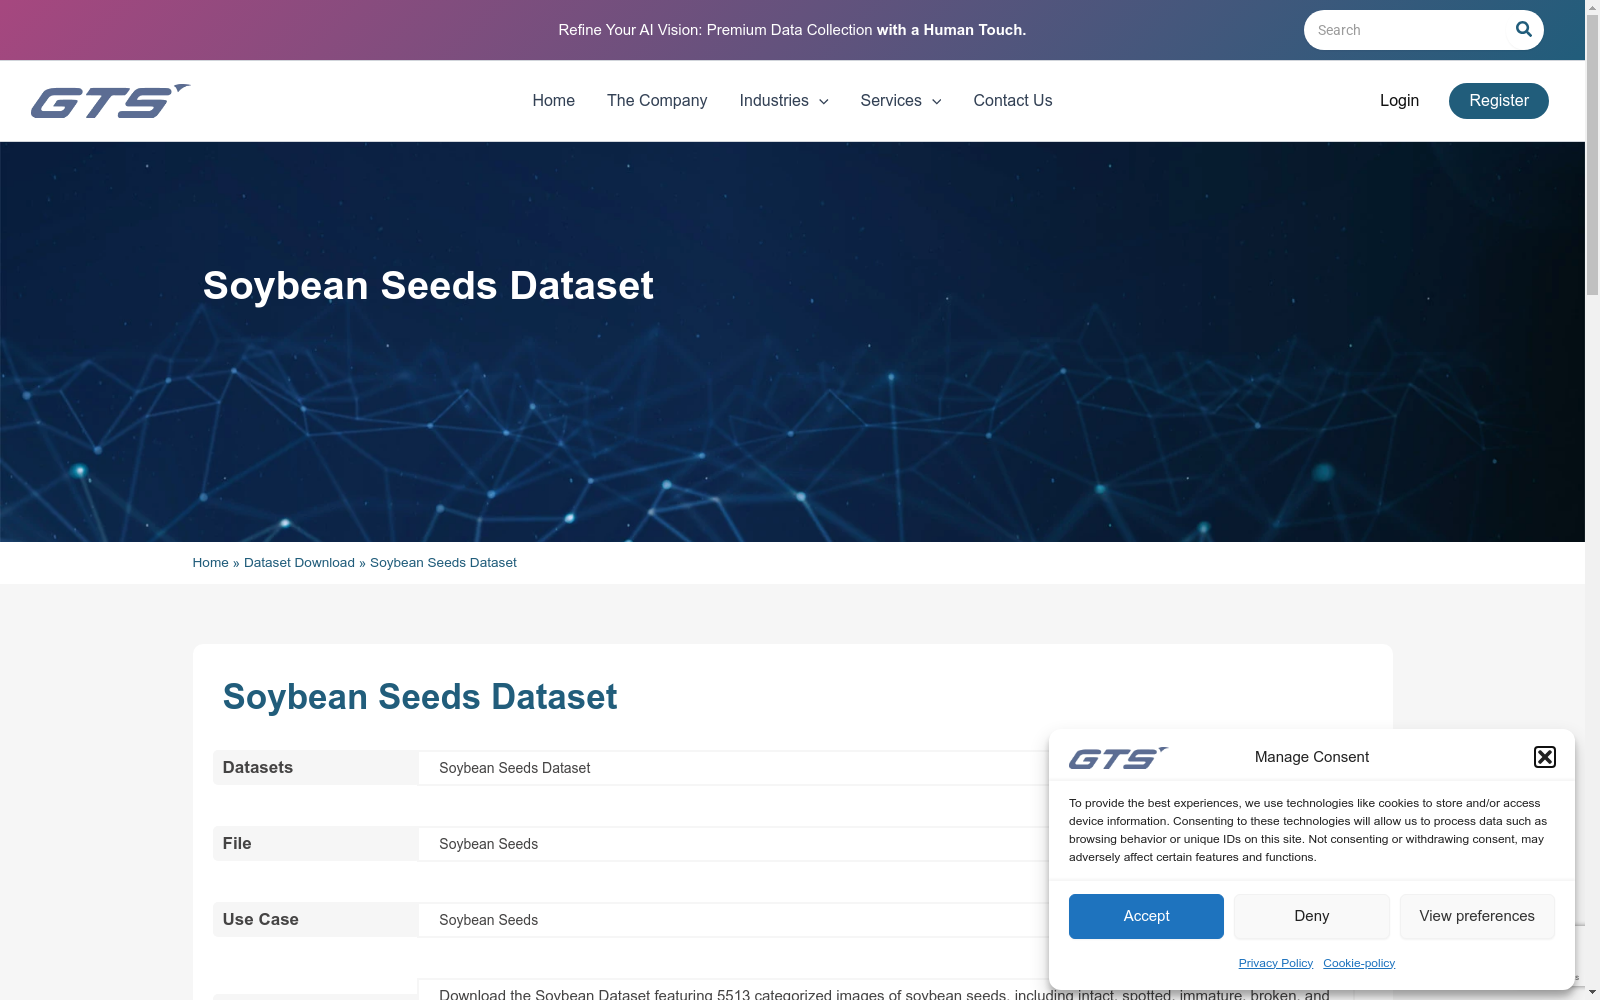Open the Privacy Policy link
This screenshot has width=1600, height=1000.
1275,963
